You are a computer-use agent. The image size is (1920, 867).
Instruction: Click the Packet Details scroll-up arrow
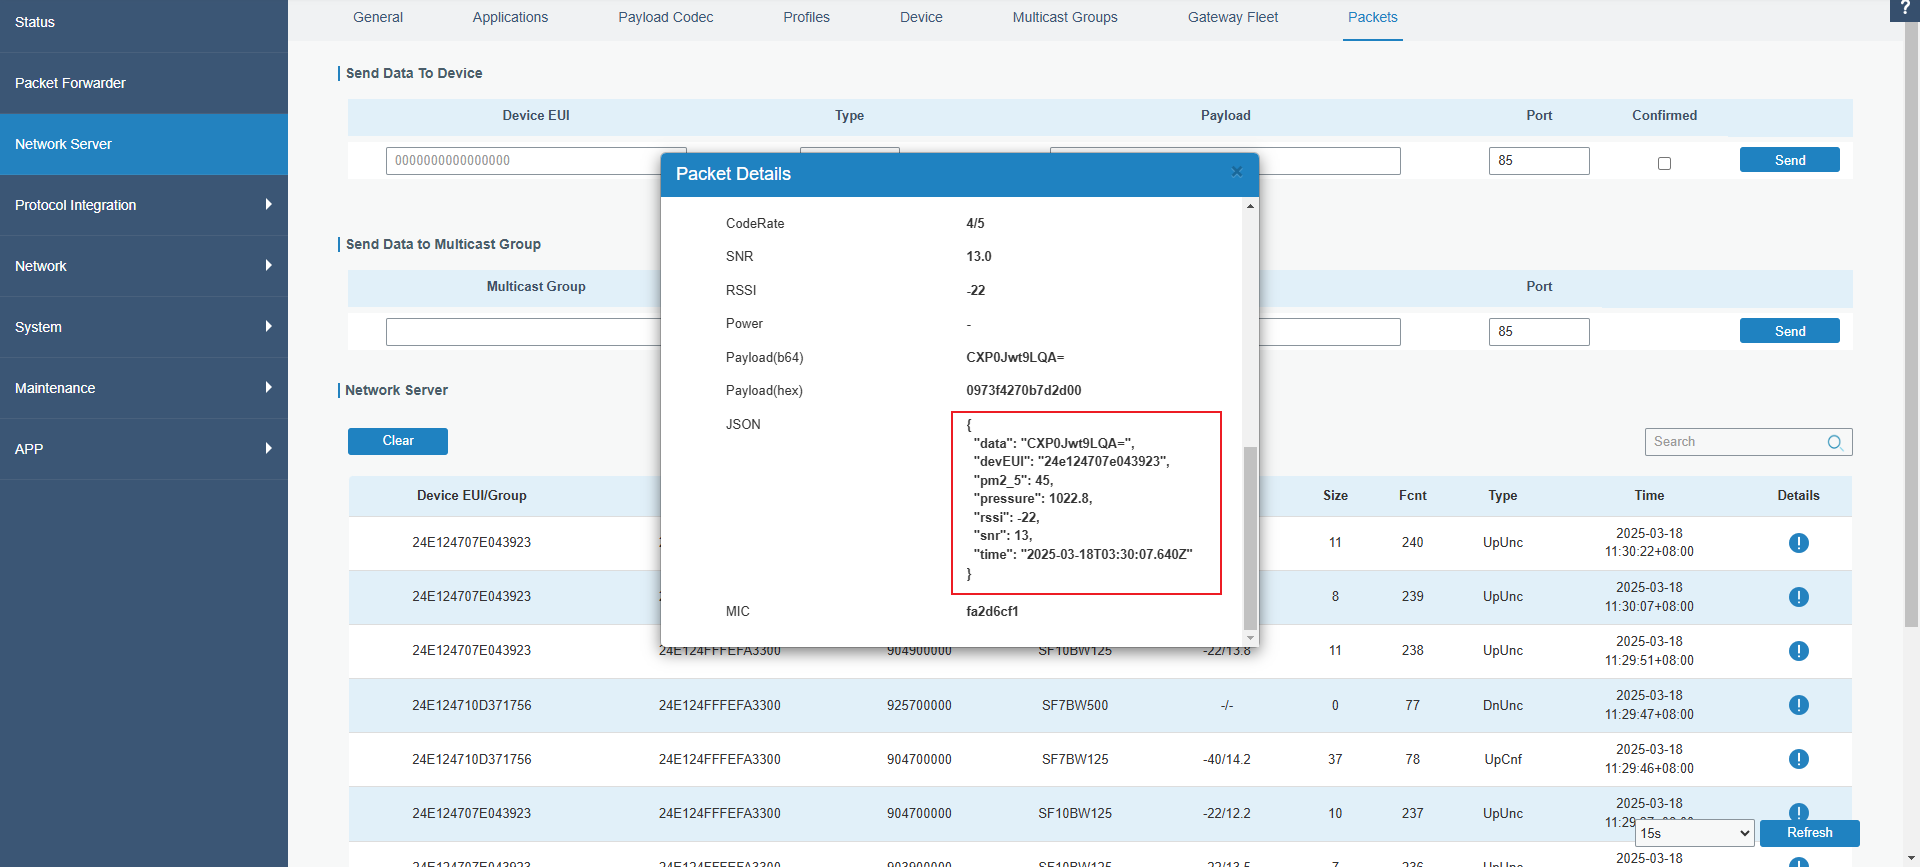click(1250, 206)
